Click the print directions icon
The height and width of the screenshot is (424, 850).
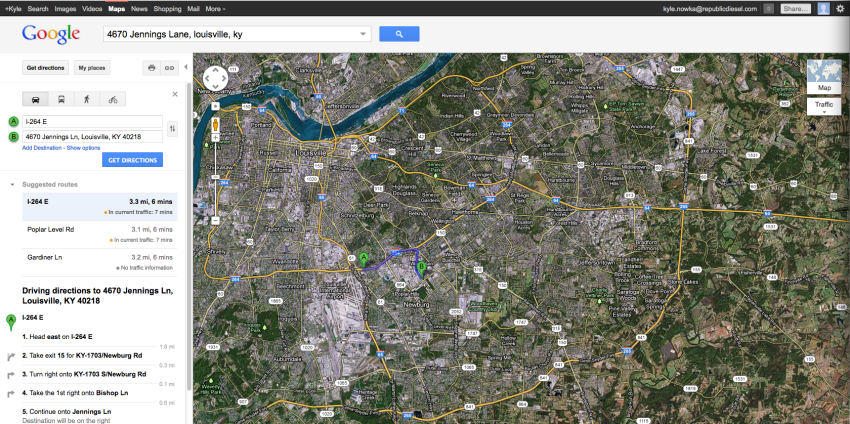(x=152, y=68)
